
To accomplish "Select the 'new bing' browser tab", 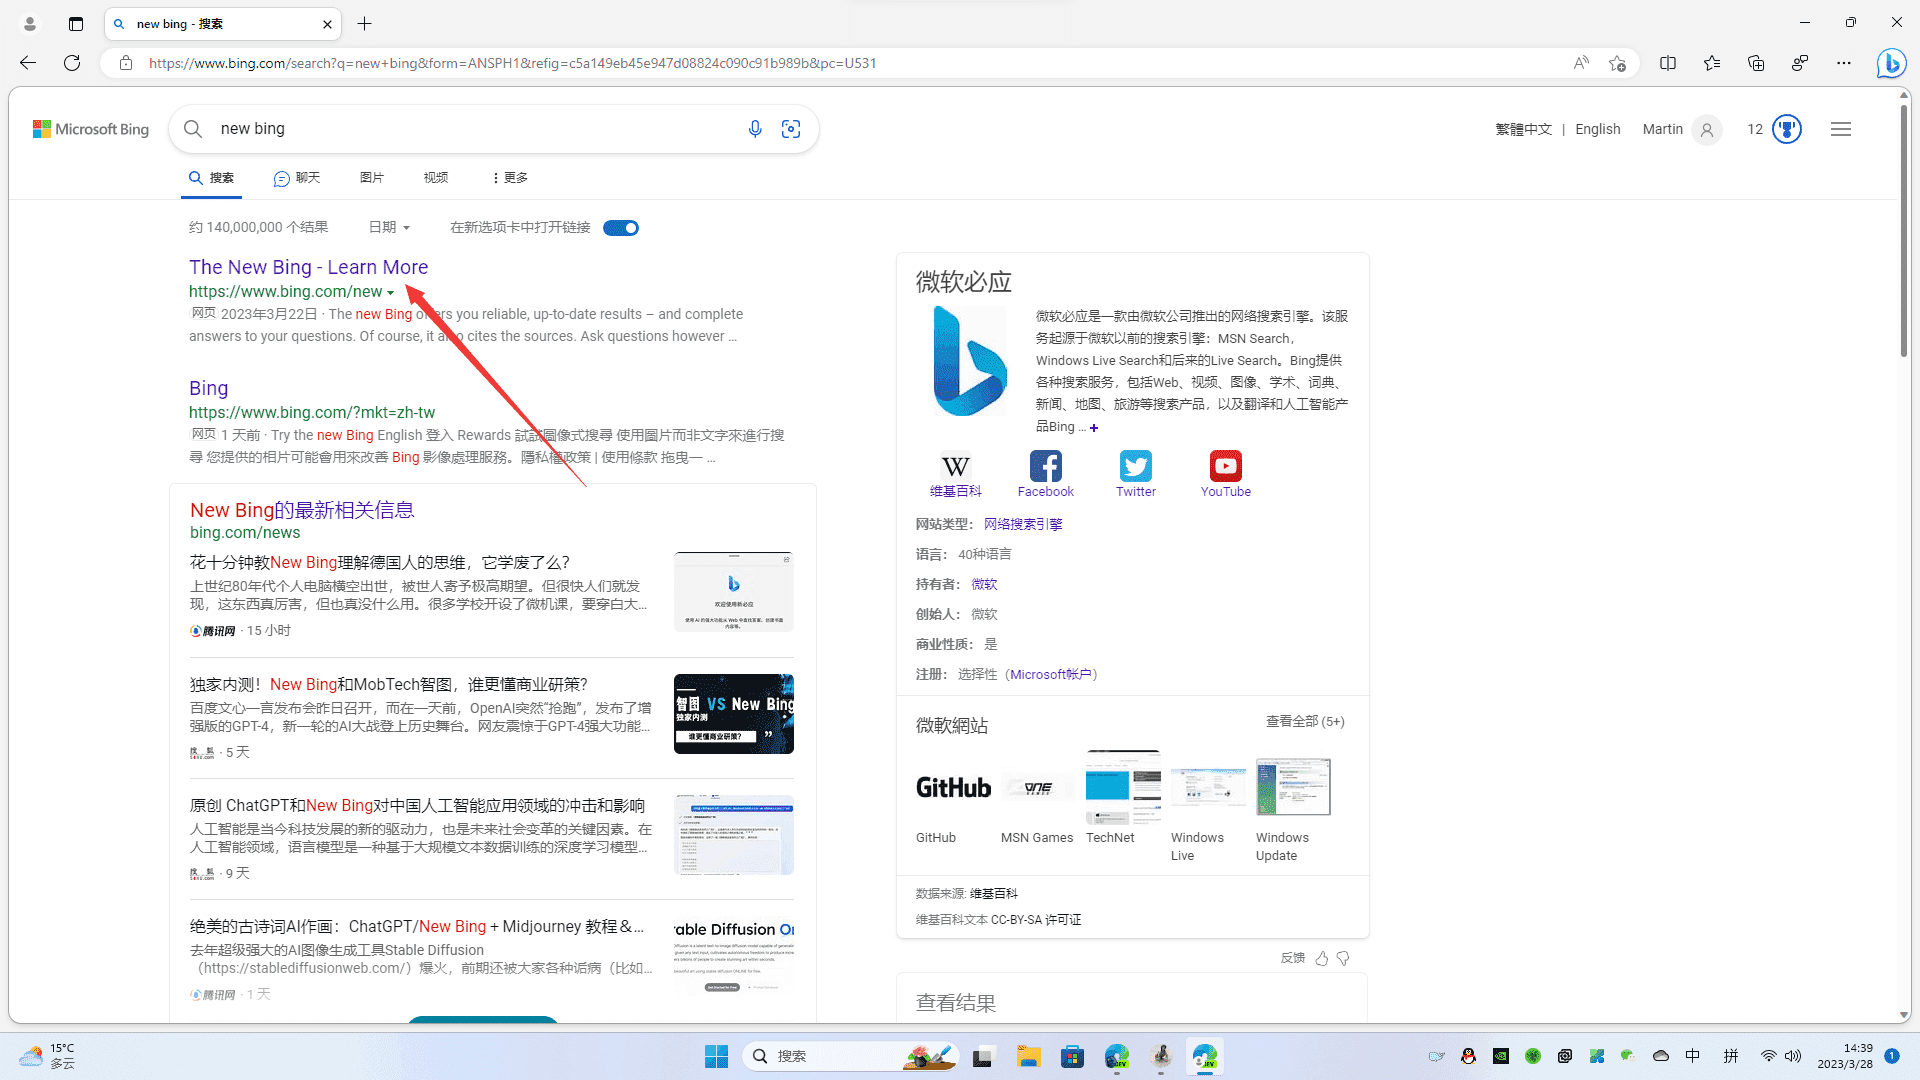I will 222,24.
